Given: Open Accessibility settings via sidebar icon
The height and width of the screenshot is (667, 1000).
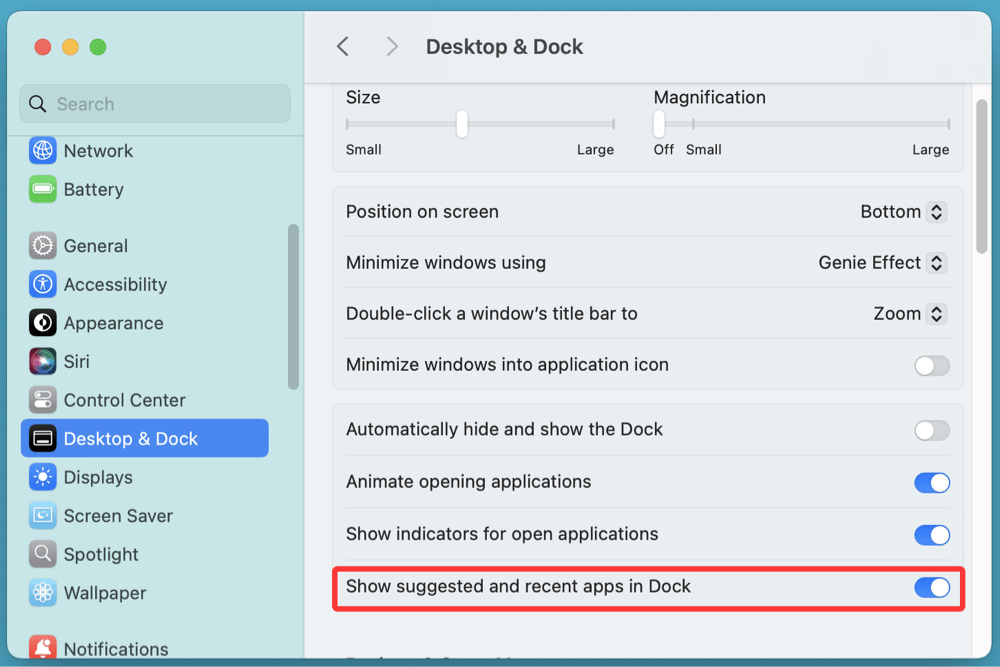Looking at the screenshot, I should tap(42, 284).
